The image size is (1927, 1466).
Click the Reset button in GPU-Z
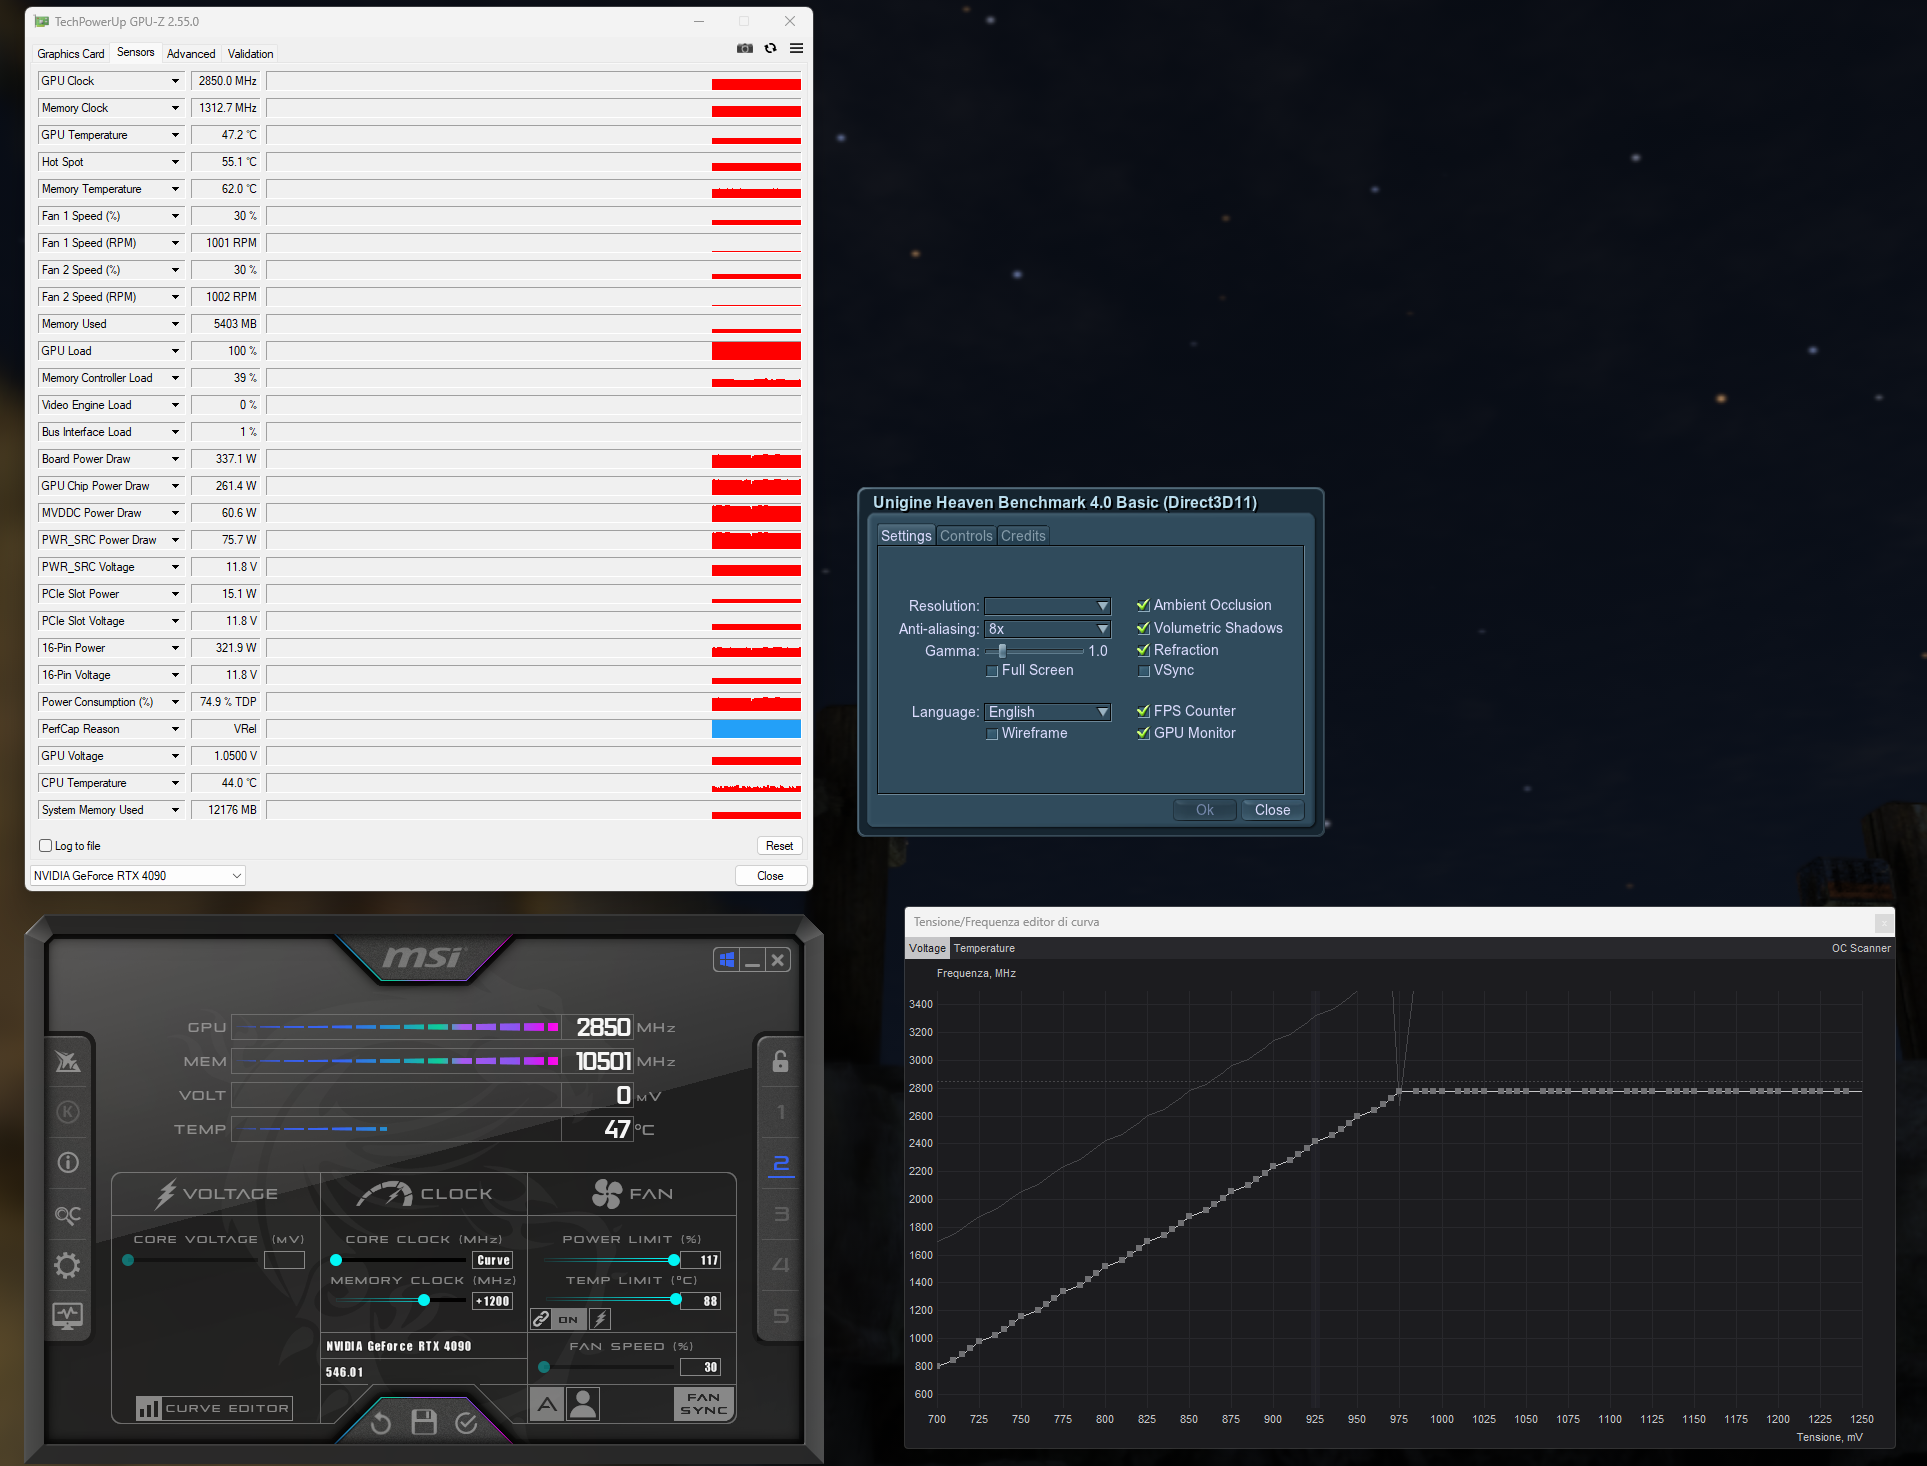pos(779,846)
